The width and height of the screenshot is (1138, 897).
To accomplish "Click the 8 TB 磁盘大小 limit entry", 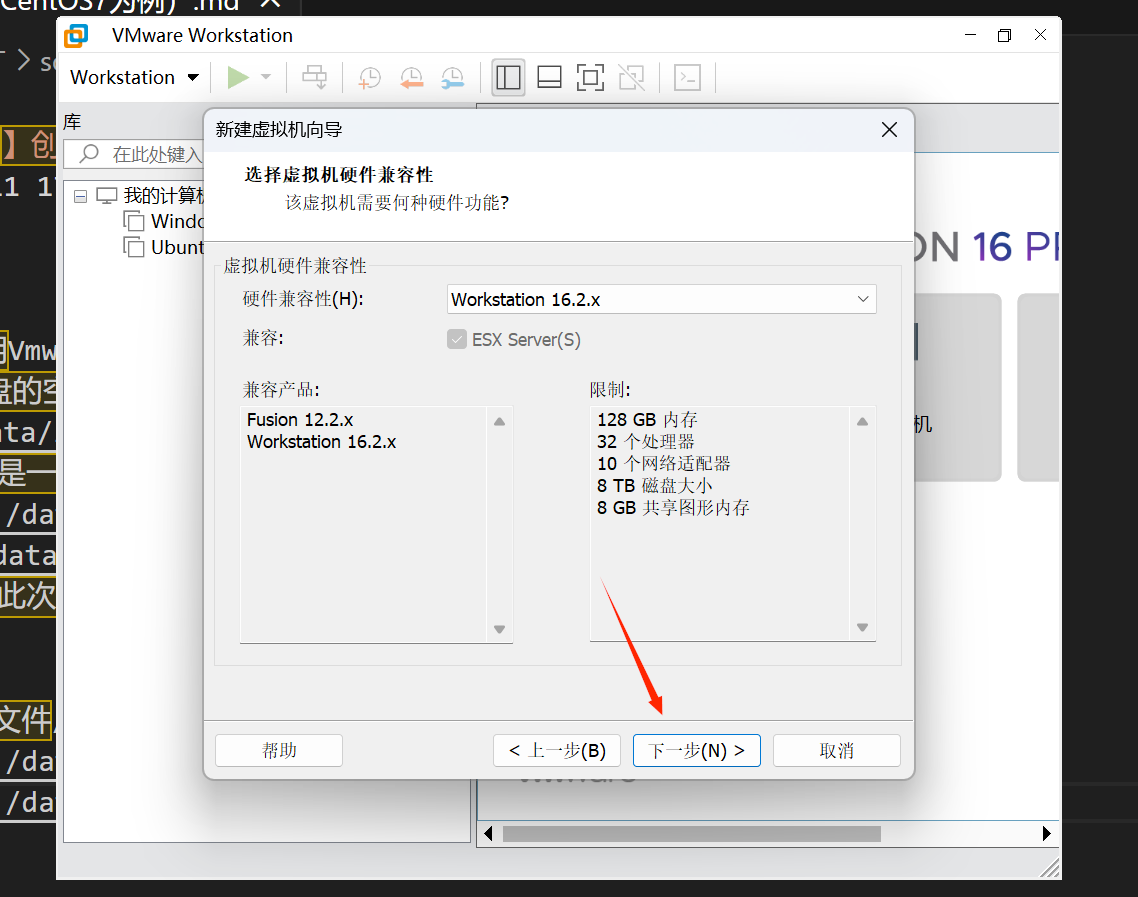I will point(655,485).
